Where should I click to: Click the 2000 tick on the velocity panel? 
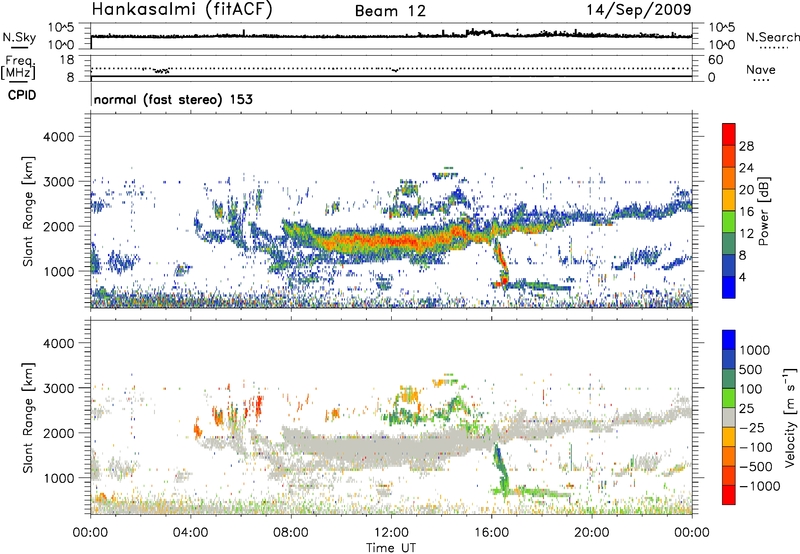pyautogui.click(x=58, y=433)
